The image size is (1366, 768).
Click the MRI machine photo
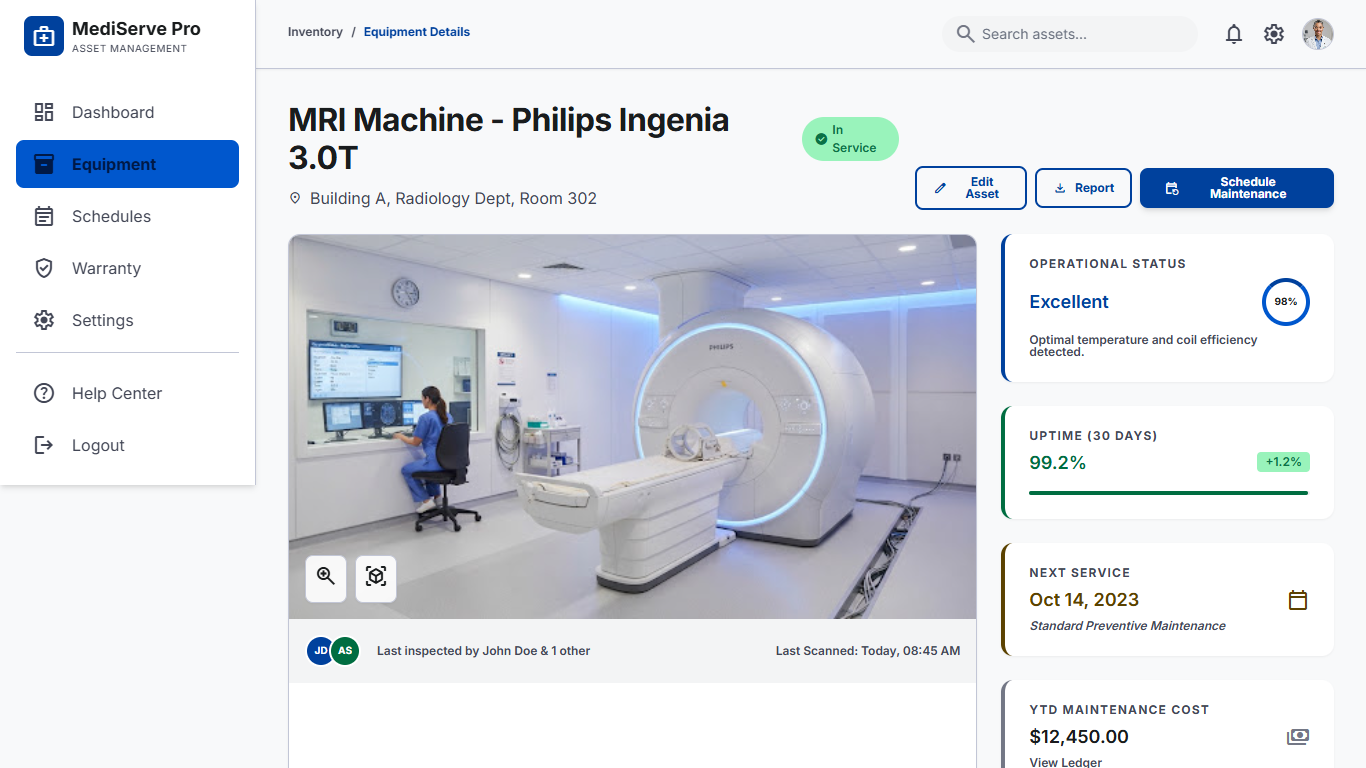(632, 427)
